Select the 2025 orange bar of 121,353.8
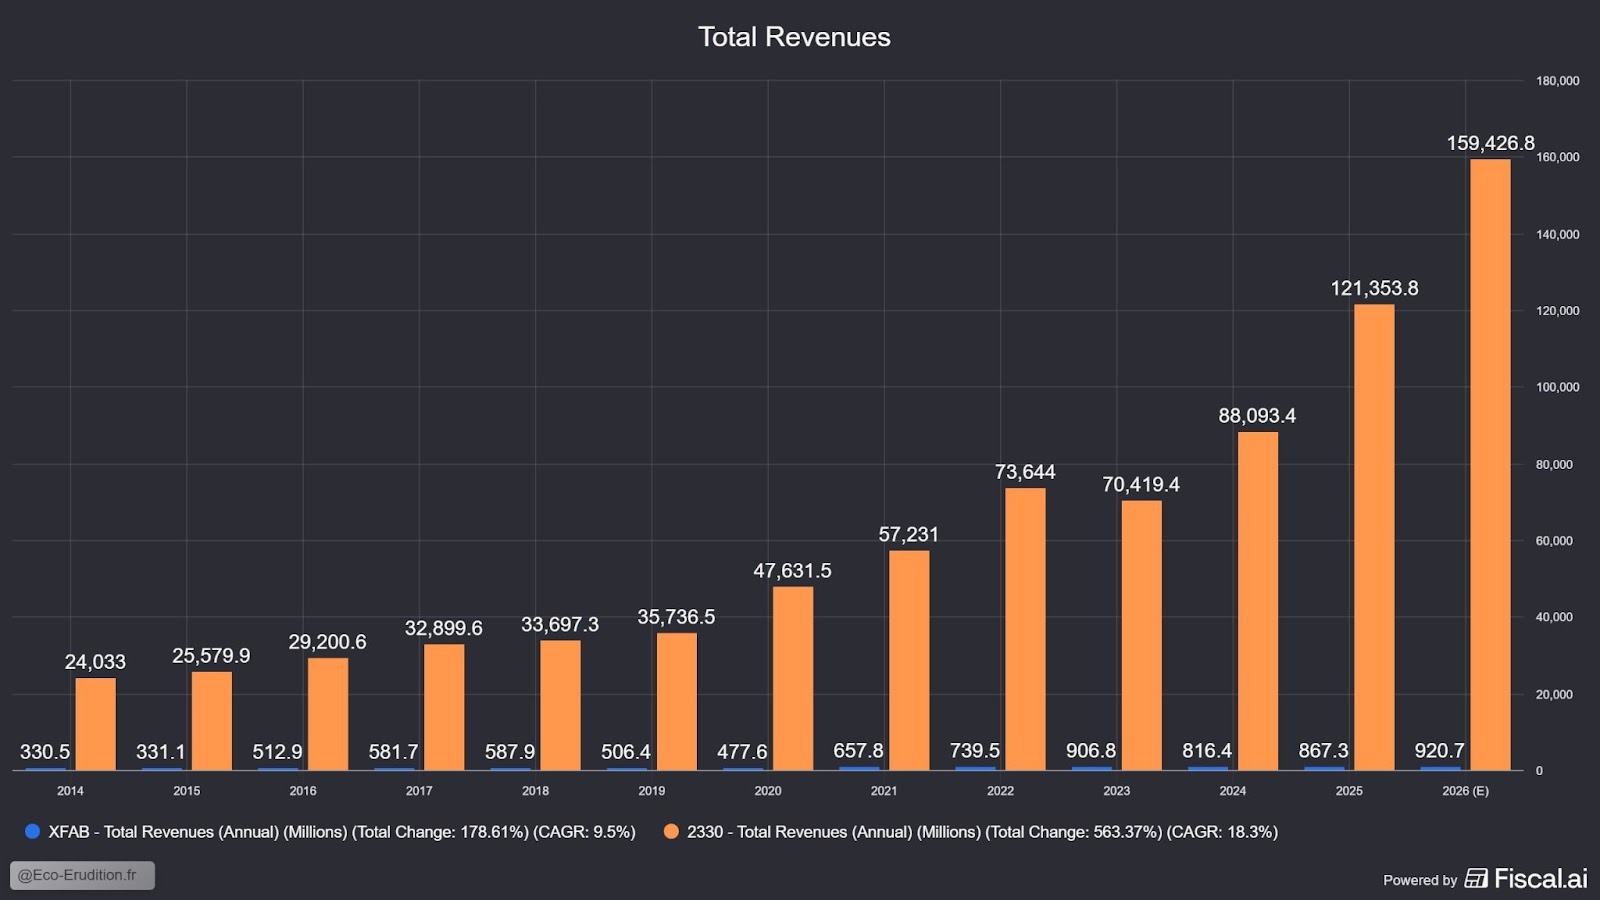 pyautogui.click(x=1373, y=537)
